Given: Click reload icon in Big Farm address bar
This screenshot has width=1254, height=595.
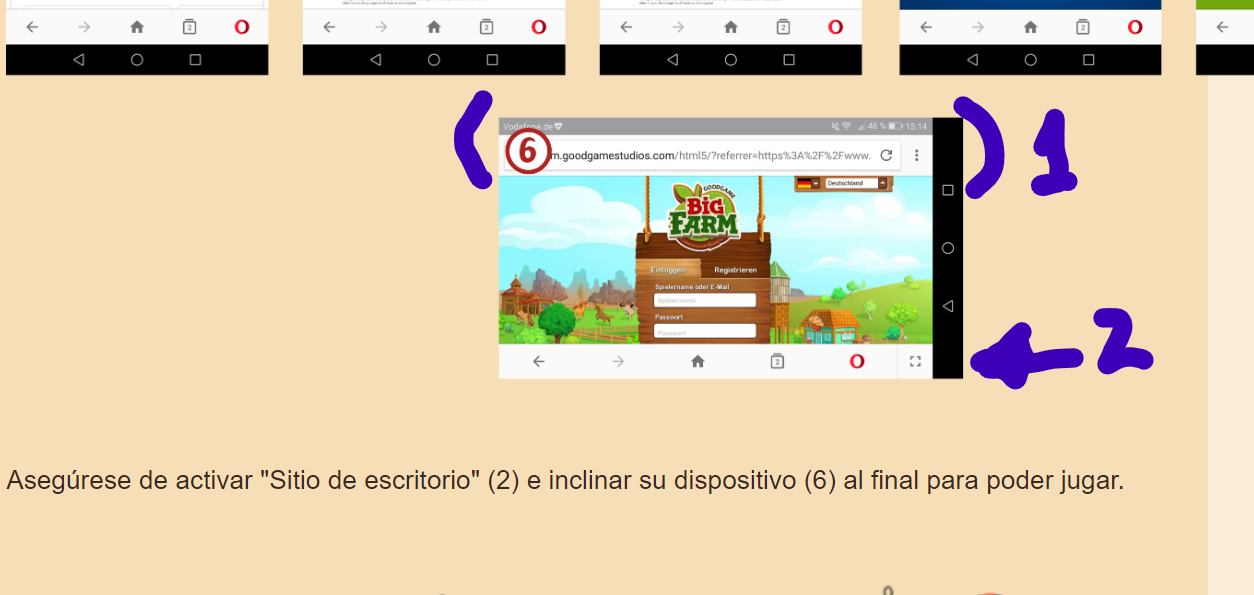Looking at the screenshot, I should coord(886,156).
